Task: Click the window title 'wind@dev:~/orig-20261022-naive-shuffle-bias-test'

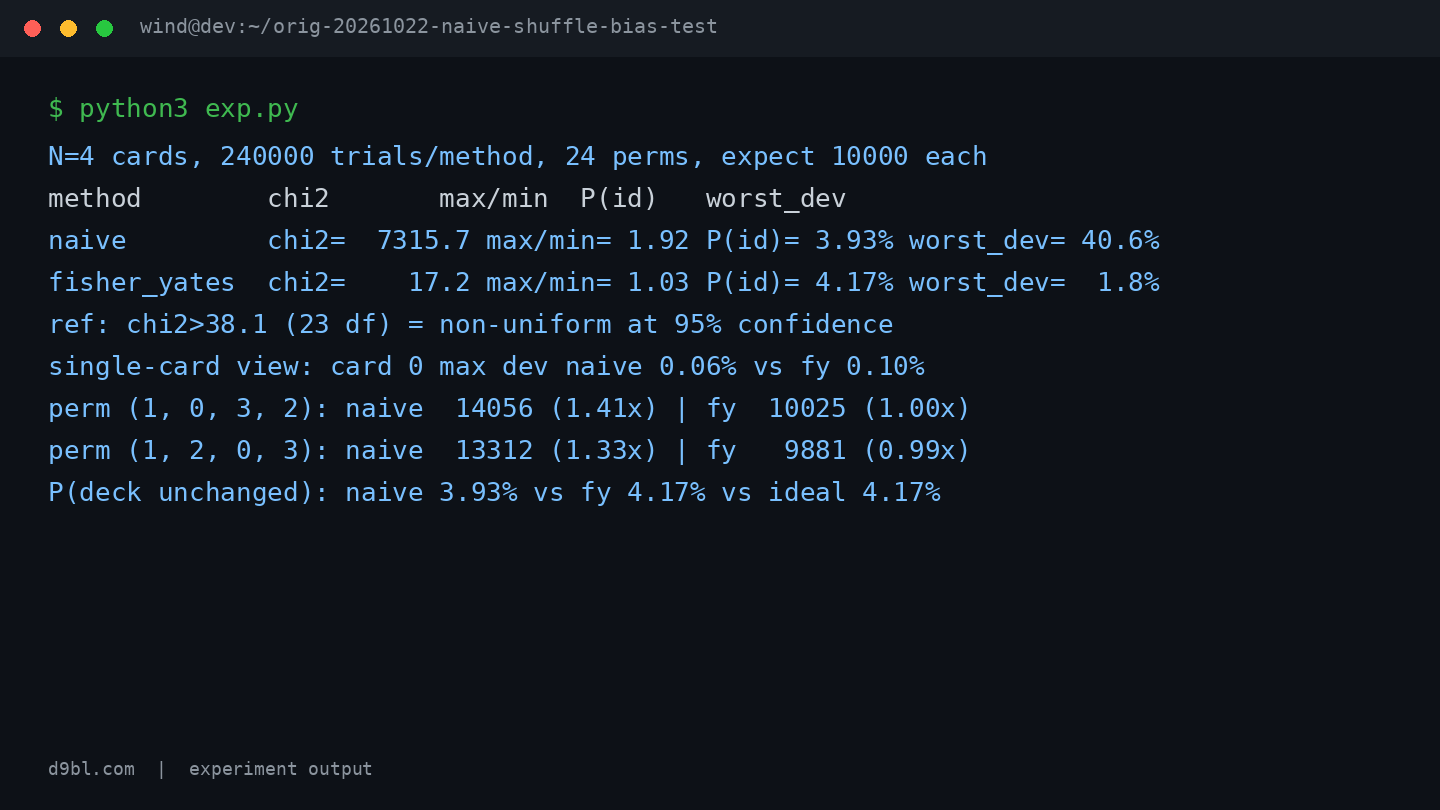Action: tap(429, 27)
